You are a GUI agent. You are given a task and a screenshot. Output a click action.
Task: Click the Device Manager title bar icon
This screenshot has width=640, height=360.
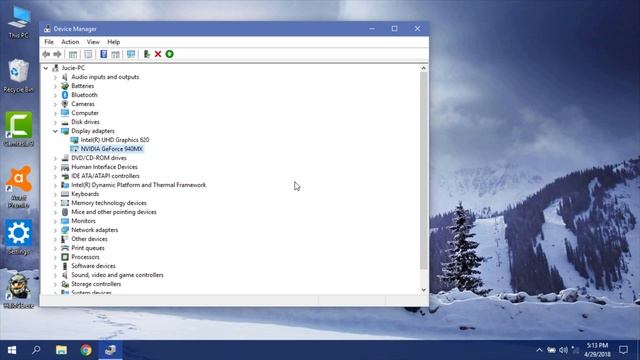point(47,29)
